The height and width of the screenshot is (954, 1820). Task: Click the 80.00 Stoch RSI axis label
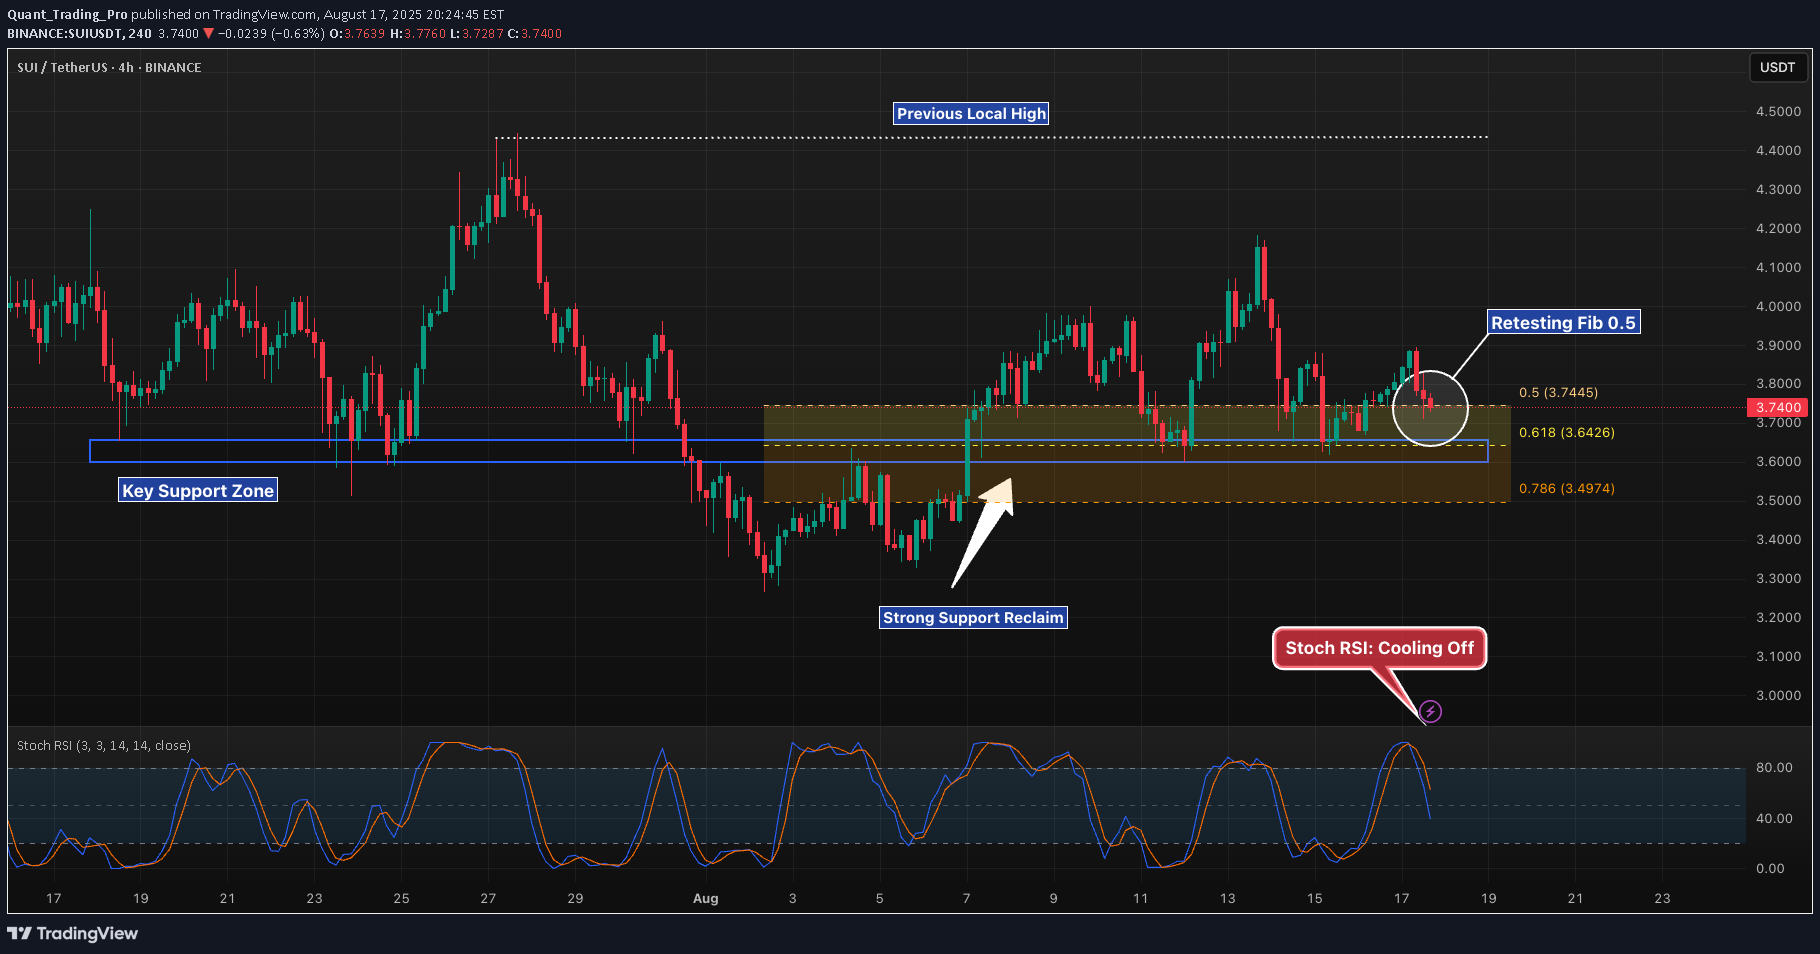[1774, 767]
